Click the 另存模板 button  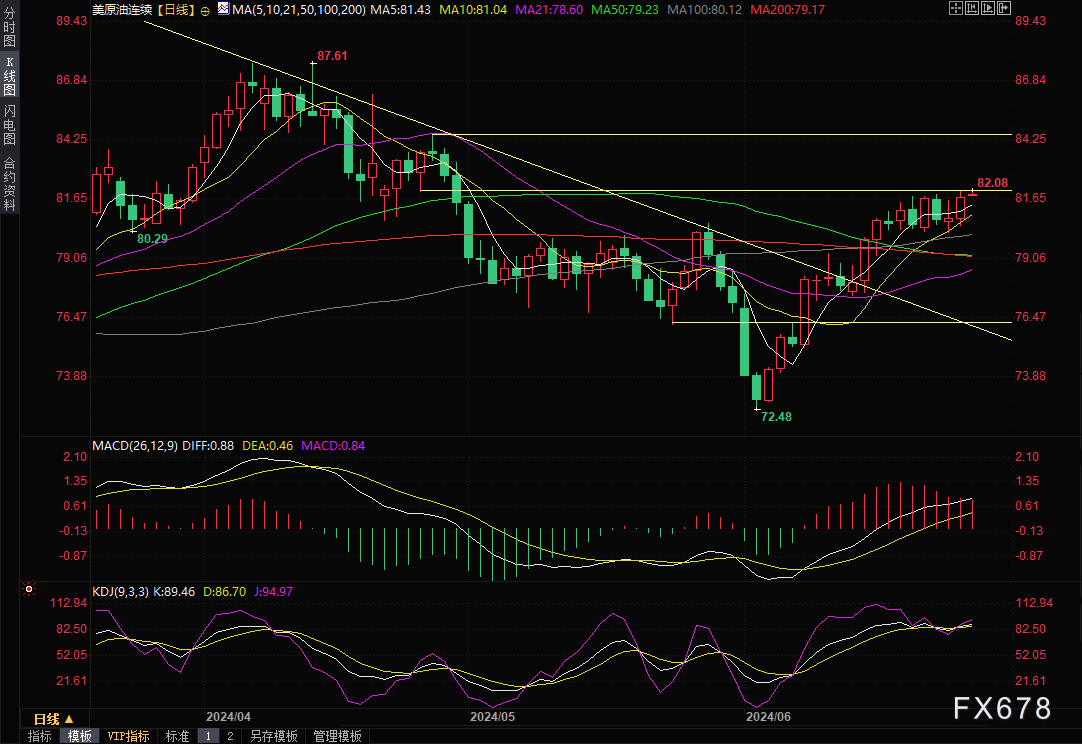pyautogui.click(x=273, y=736)
